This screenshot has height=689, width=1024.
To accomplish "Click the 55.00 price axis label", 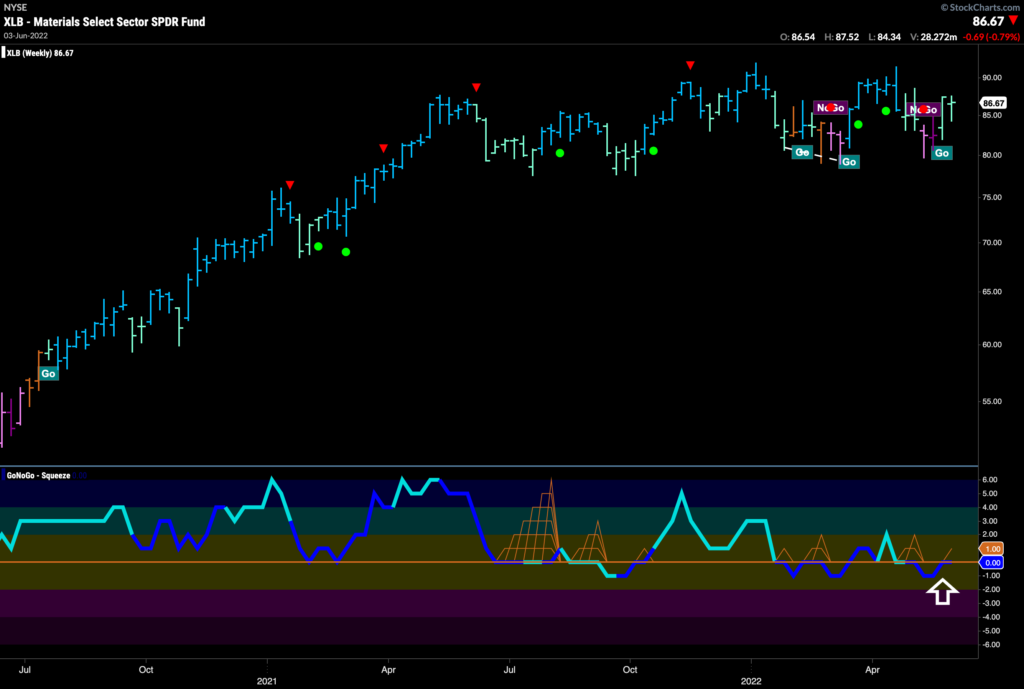I will coord(992,401).
